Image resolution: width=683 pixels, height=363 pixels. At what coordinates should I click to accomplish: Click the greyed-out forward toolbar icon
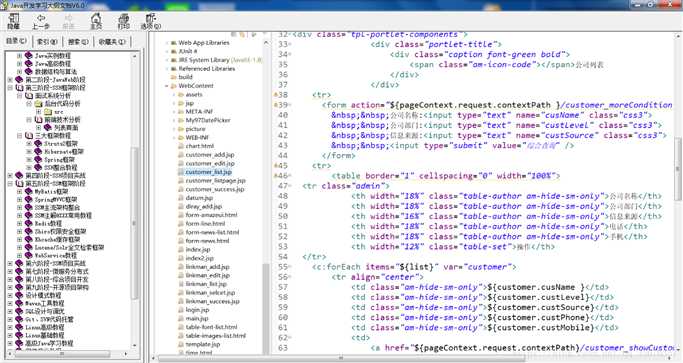pos(68,21)
